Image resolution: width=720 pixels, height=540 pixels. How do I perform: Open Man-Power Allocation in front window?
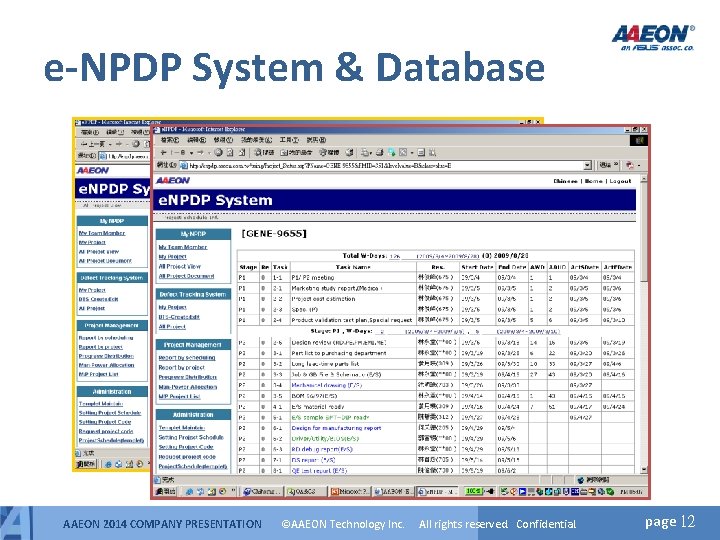pos(187,387)
